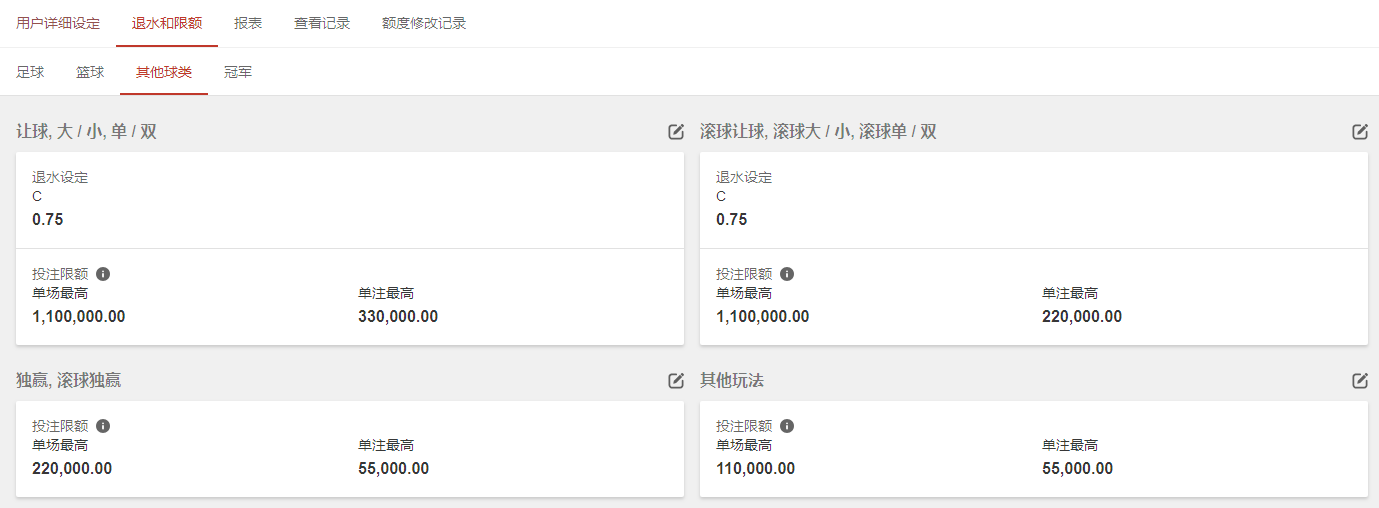
Task: Open edit for 其他玩法 section
Action: click(x=1360, y=380)
